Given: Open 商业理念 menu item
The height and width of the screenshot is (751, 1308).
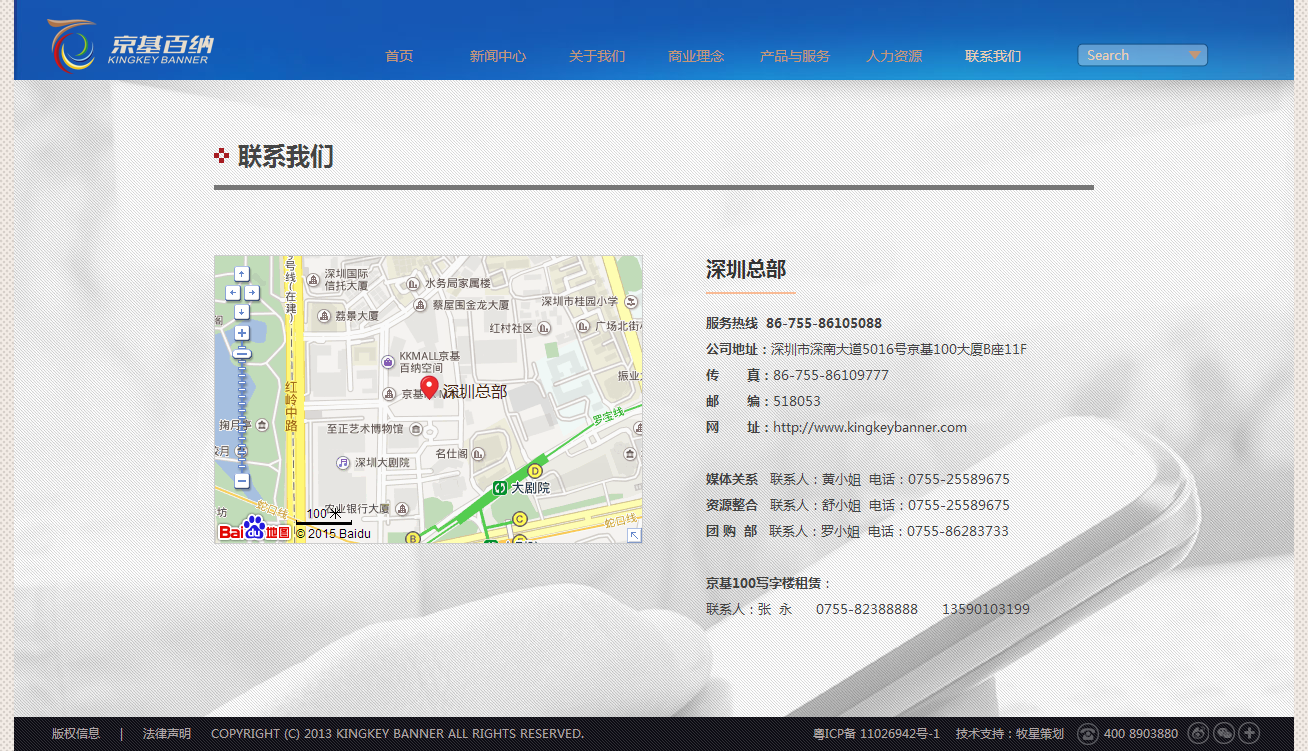Looking at the screenshot, I should pyautogui.click(x=696, y=56).
